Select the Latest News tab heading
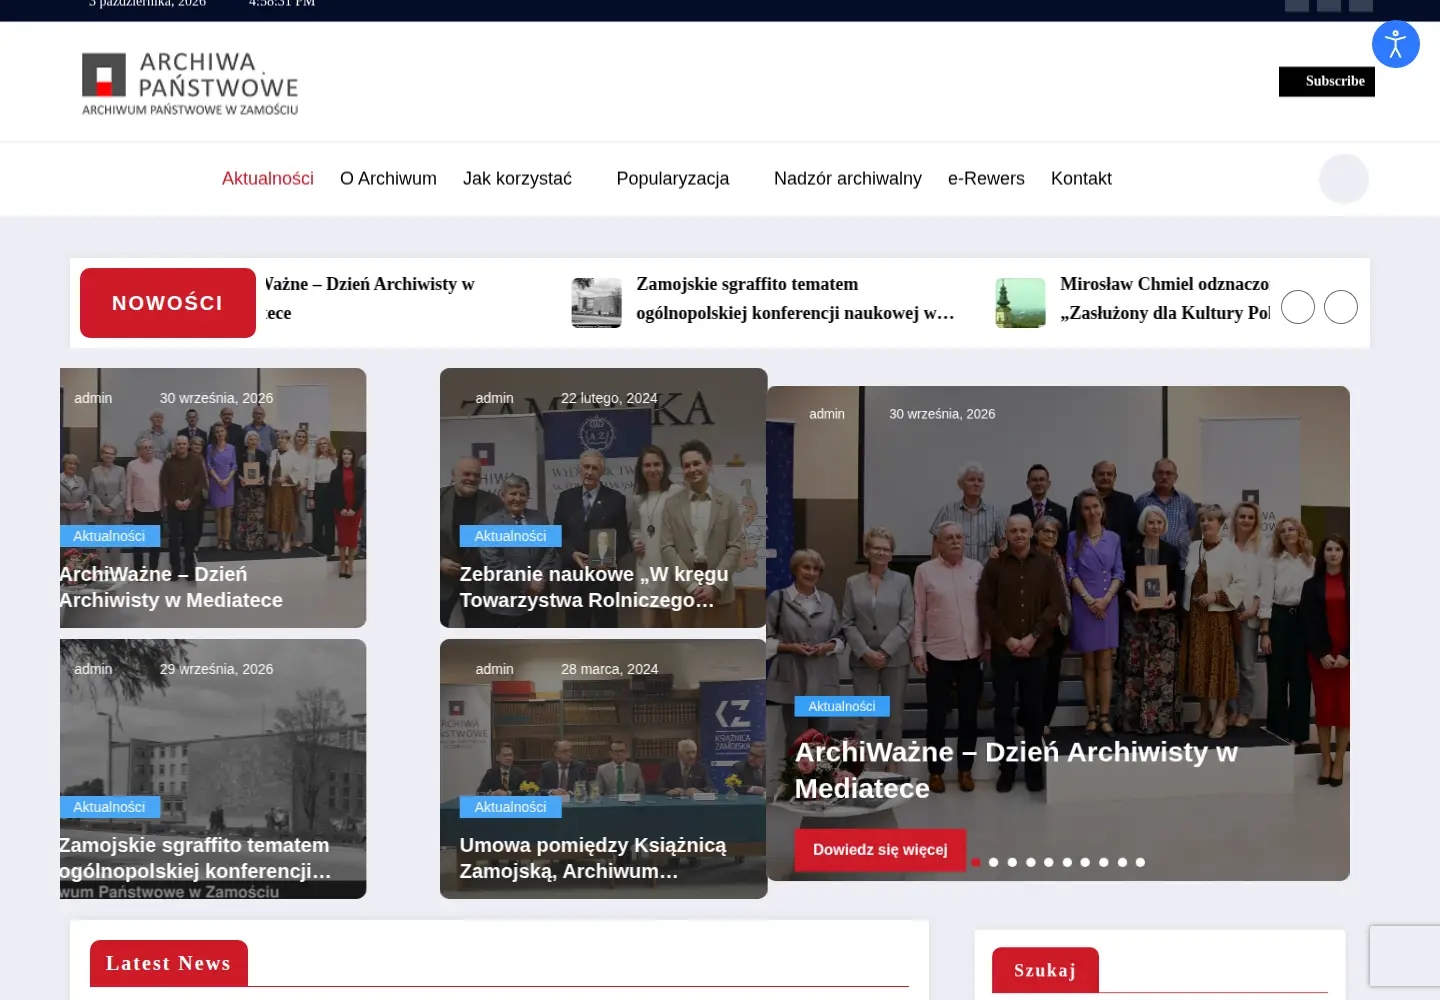 click(168, 963)
